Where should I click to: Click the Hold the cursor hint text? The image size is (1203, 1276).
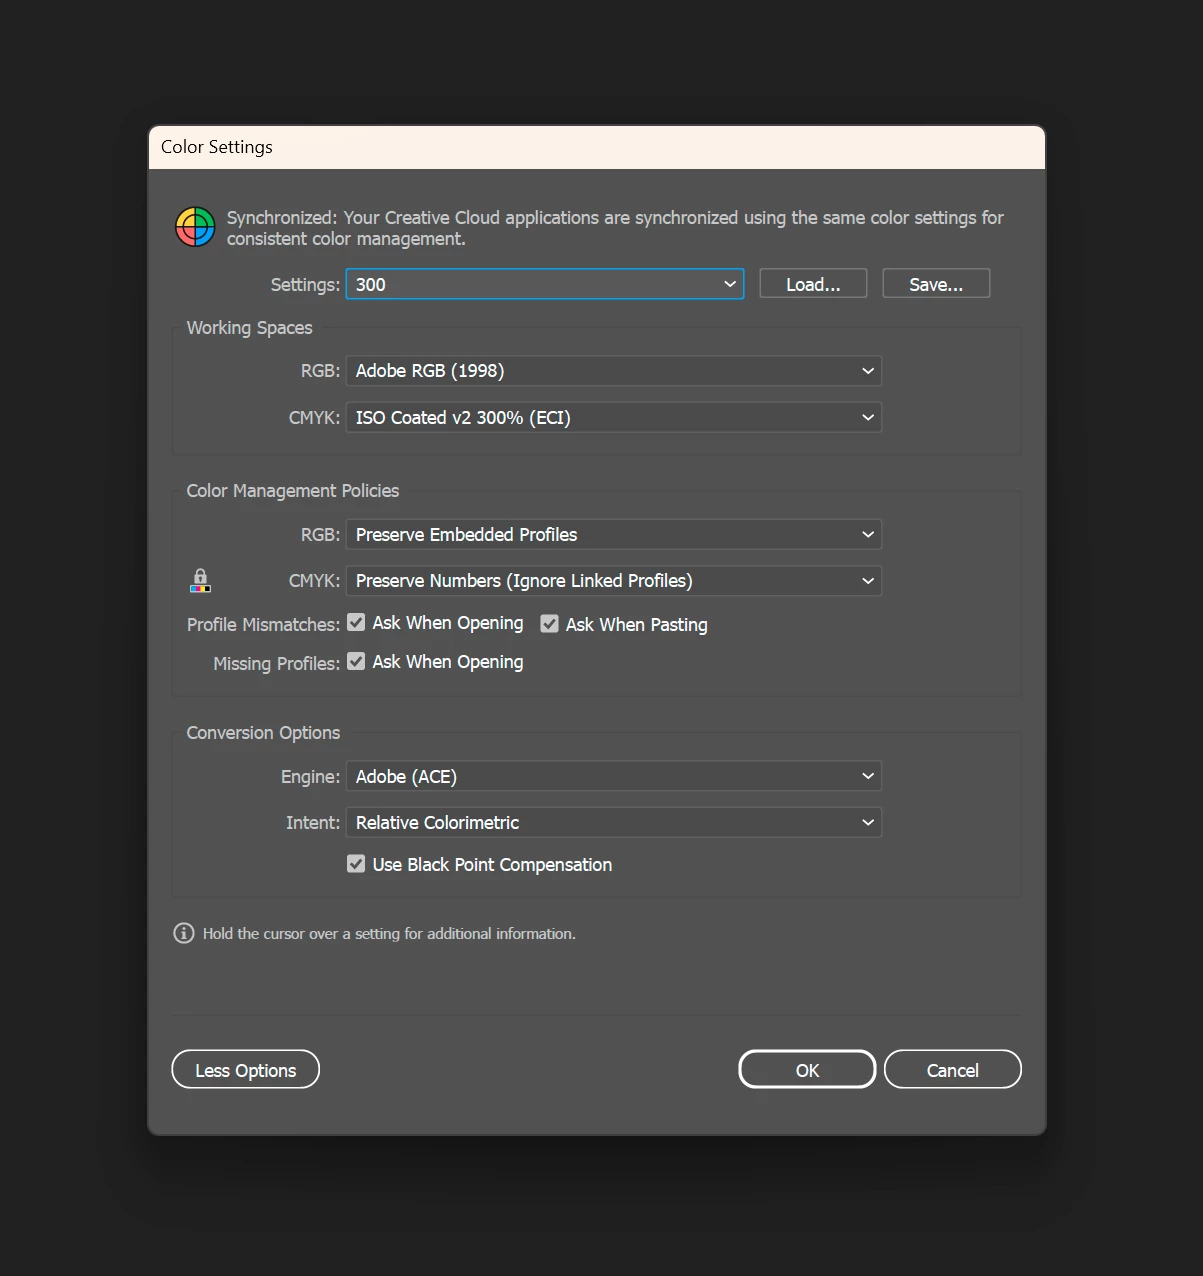click(389, 934)
